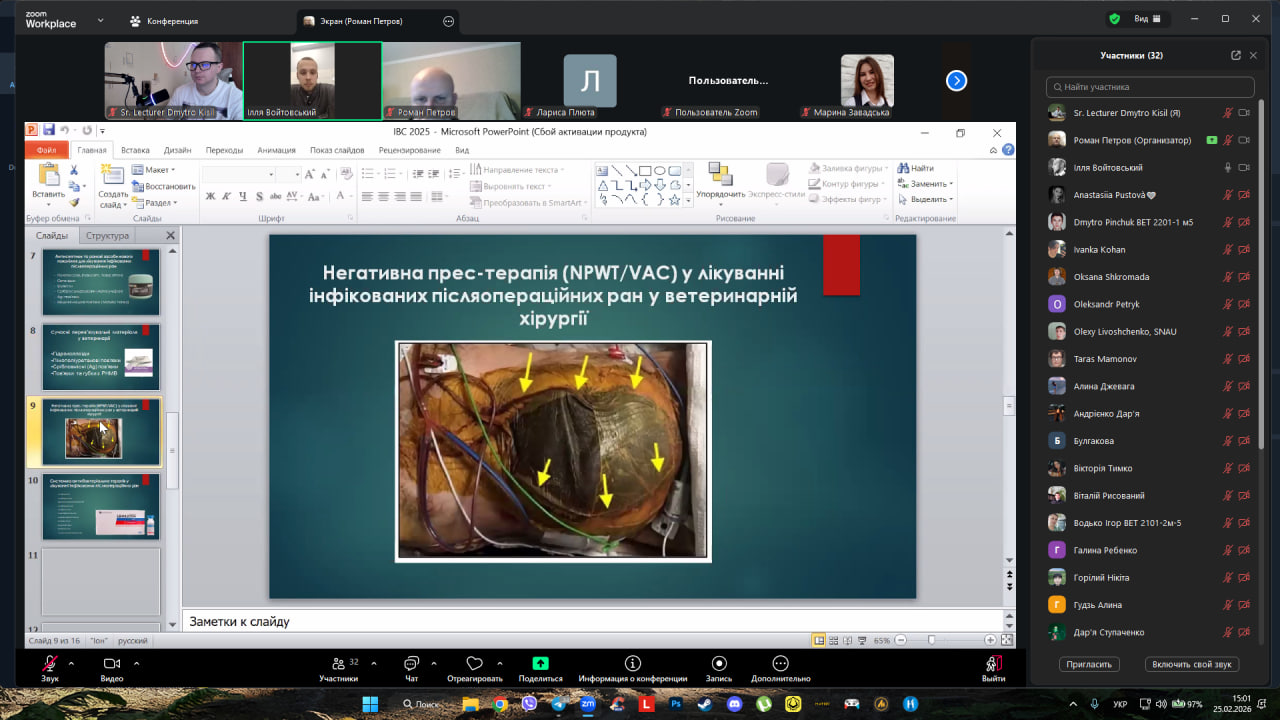Image resolution: width=1280 pixels, height=720 pixels.
Task: Open Информация о конференции info icon
Action: click(x=632, y=664)
